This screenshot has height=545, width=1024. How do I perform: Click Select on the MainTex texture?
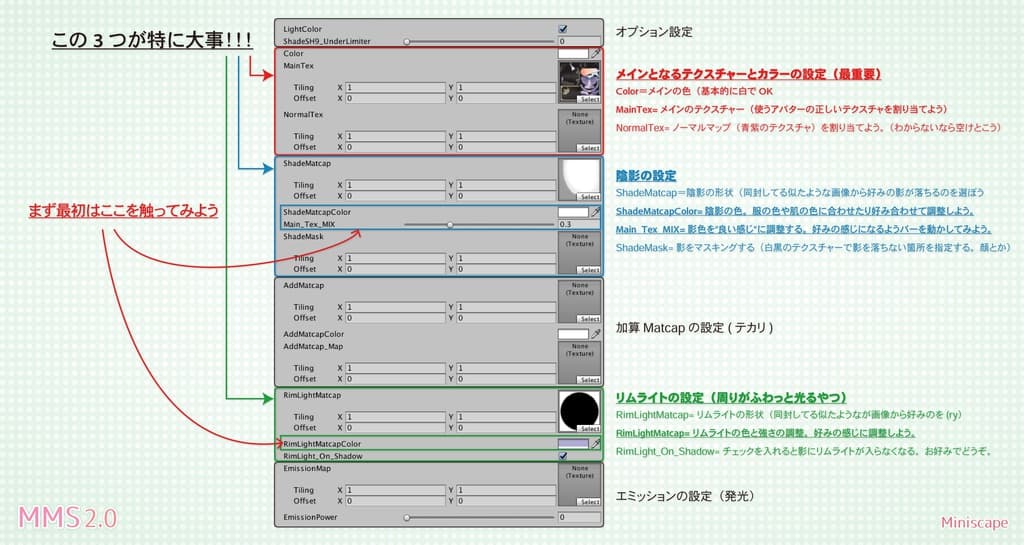589,99
